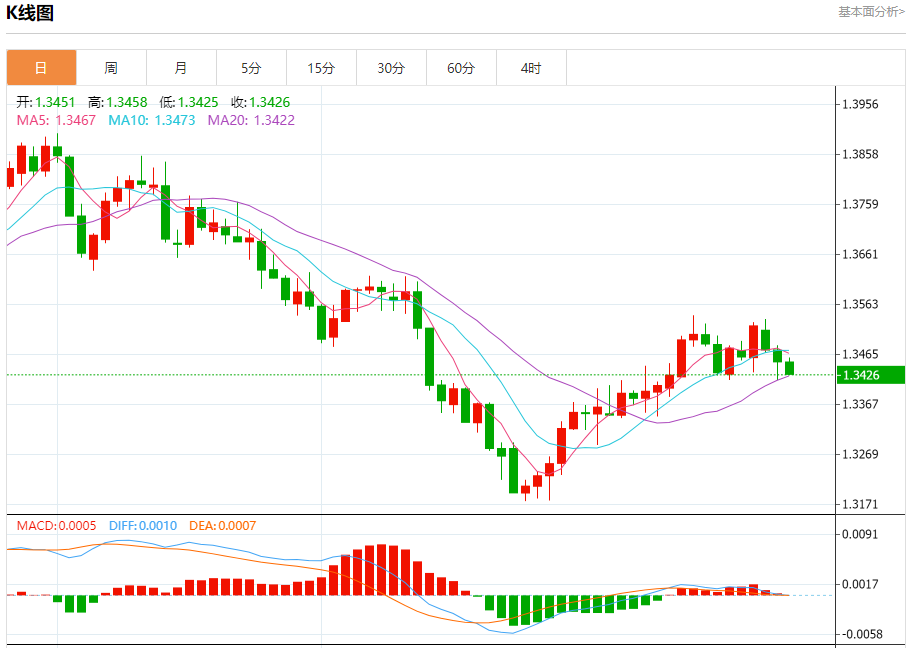This screenshot has width=911, height=648.
Task: Click the 1.3269 price axis label
Action: (x=860, y=454)
